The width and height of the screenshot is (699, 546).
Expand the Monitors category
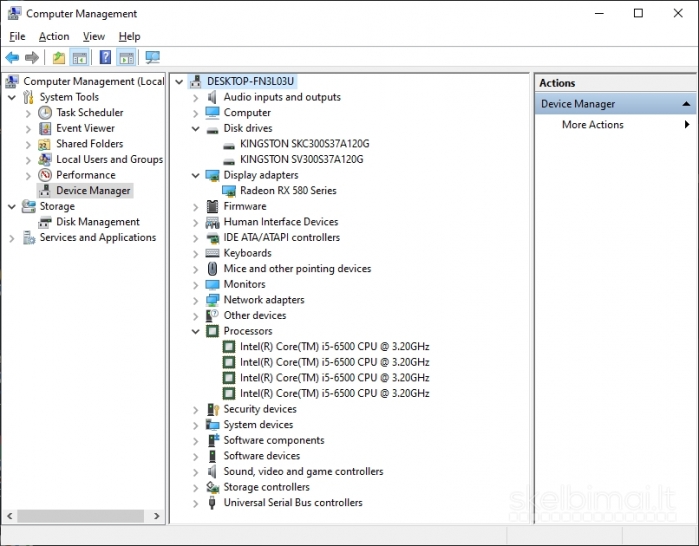tap(195, 285)
